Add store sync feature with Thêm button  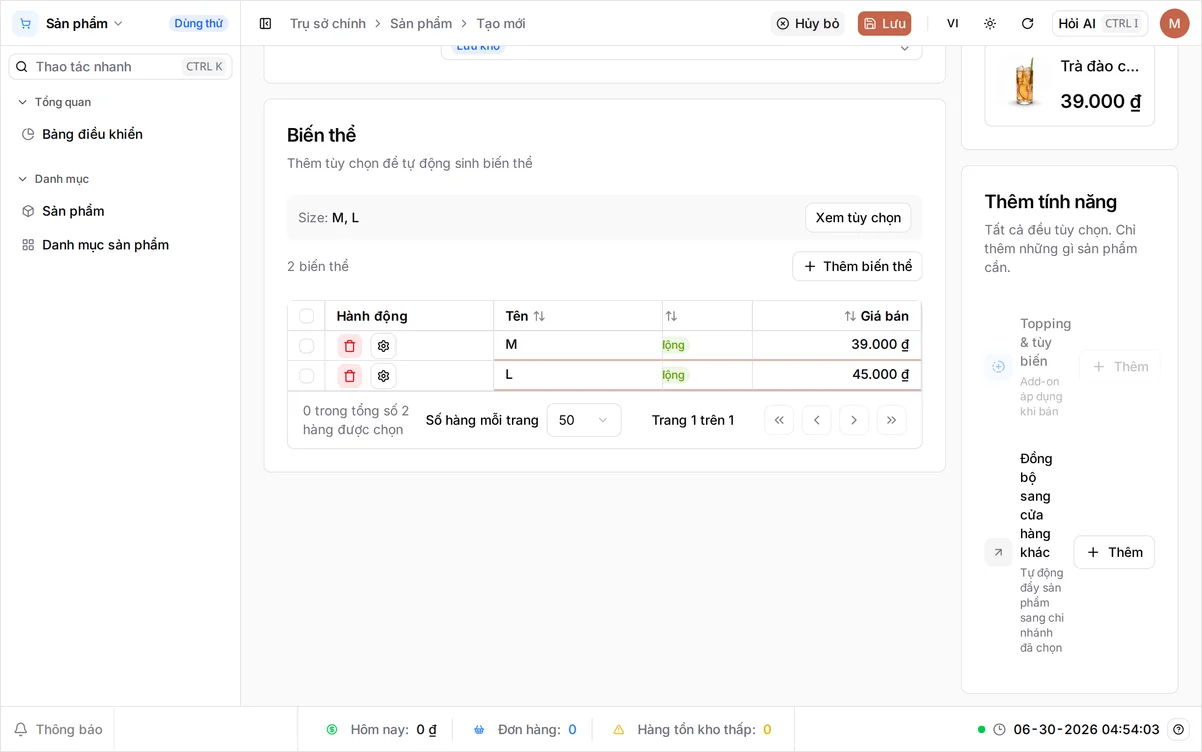click(1114, 552)
